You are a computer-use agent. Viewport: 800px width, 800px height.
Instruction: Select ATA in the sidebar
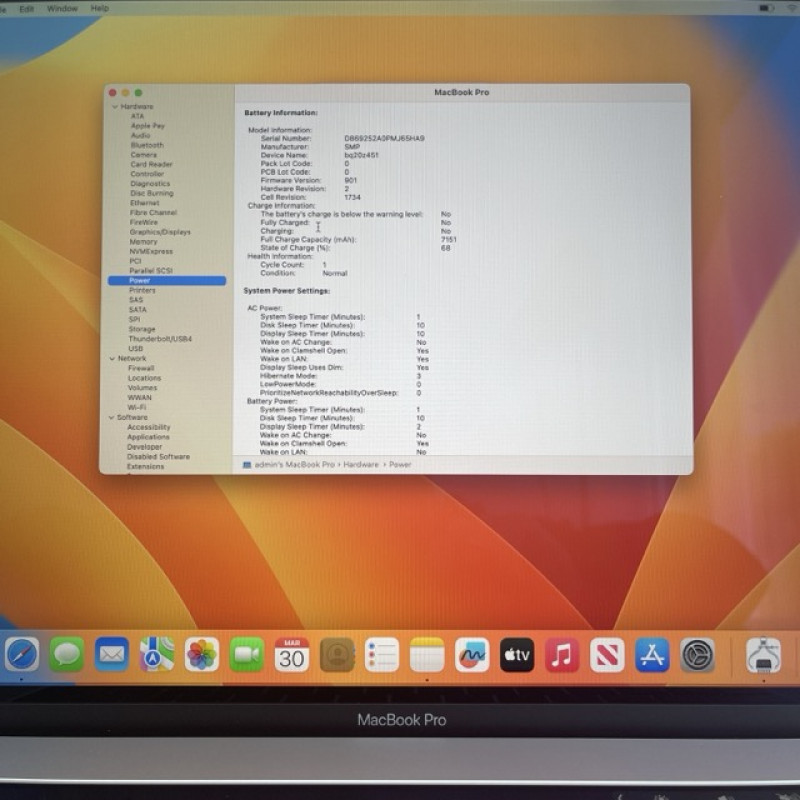pos(137,116)
